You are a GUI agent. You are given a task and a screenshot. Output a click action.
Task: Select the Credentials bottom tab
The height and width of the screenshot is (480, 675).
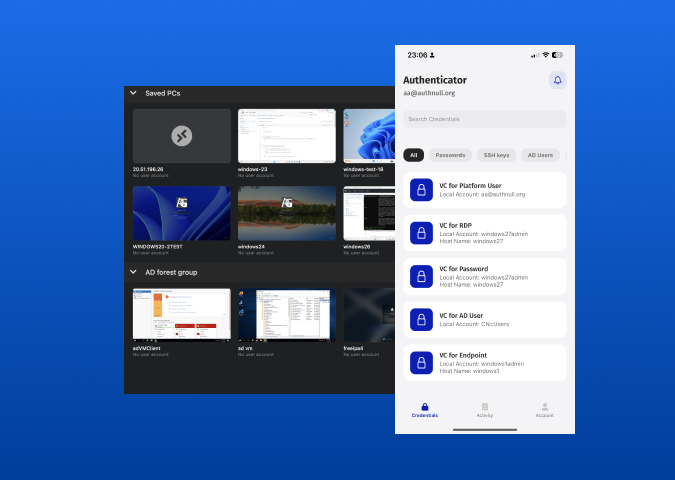(425, 410)
